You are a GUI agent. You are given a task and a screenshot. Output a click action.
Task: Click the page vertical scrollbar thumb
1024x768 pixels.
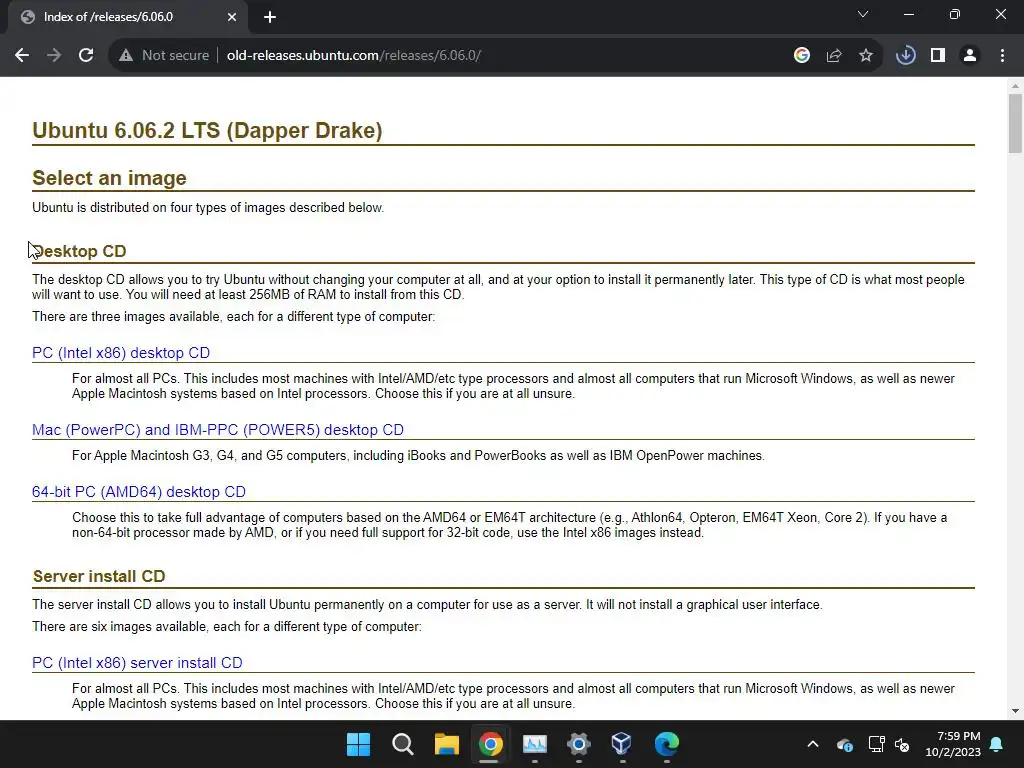pos(1015,123)
